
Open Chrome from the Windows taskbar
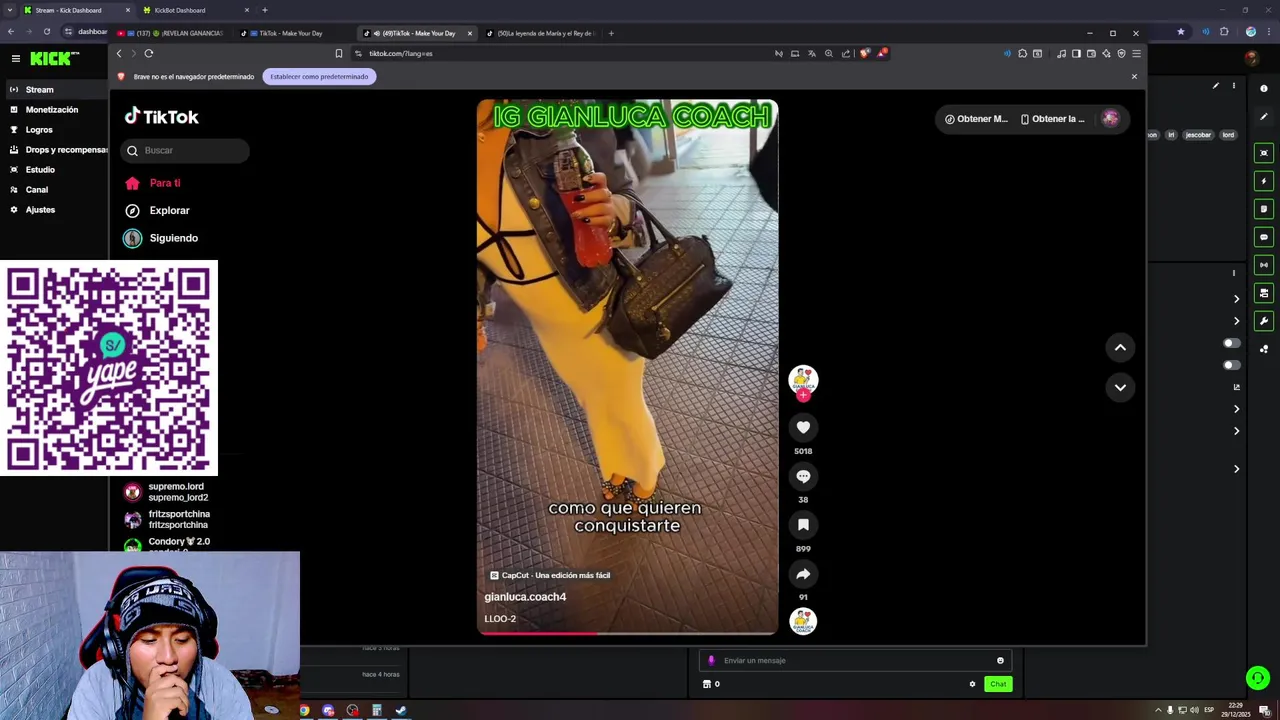click(x=304, y=711)
